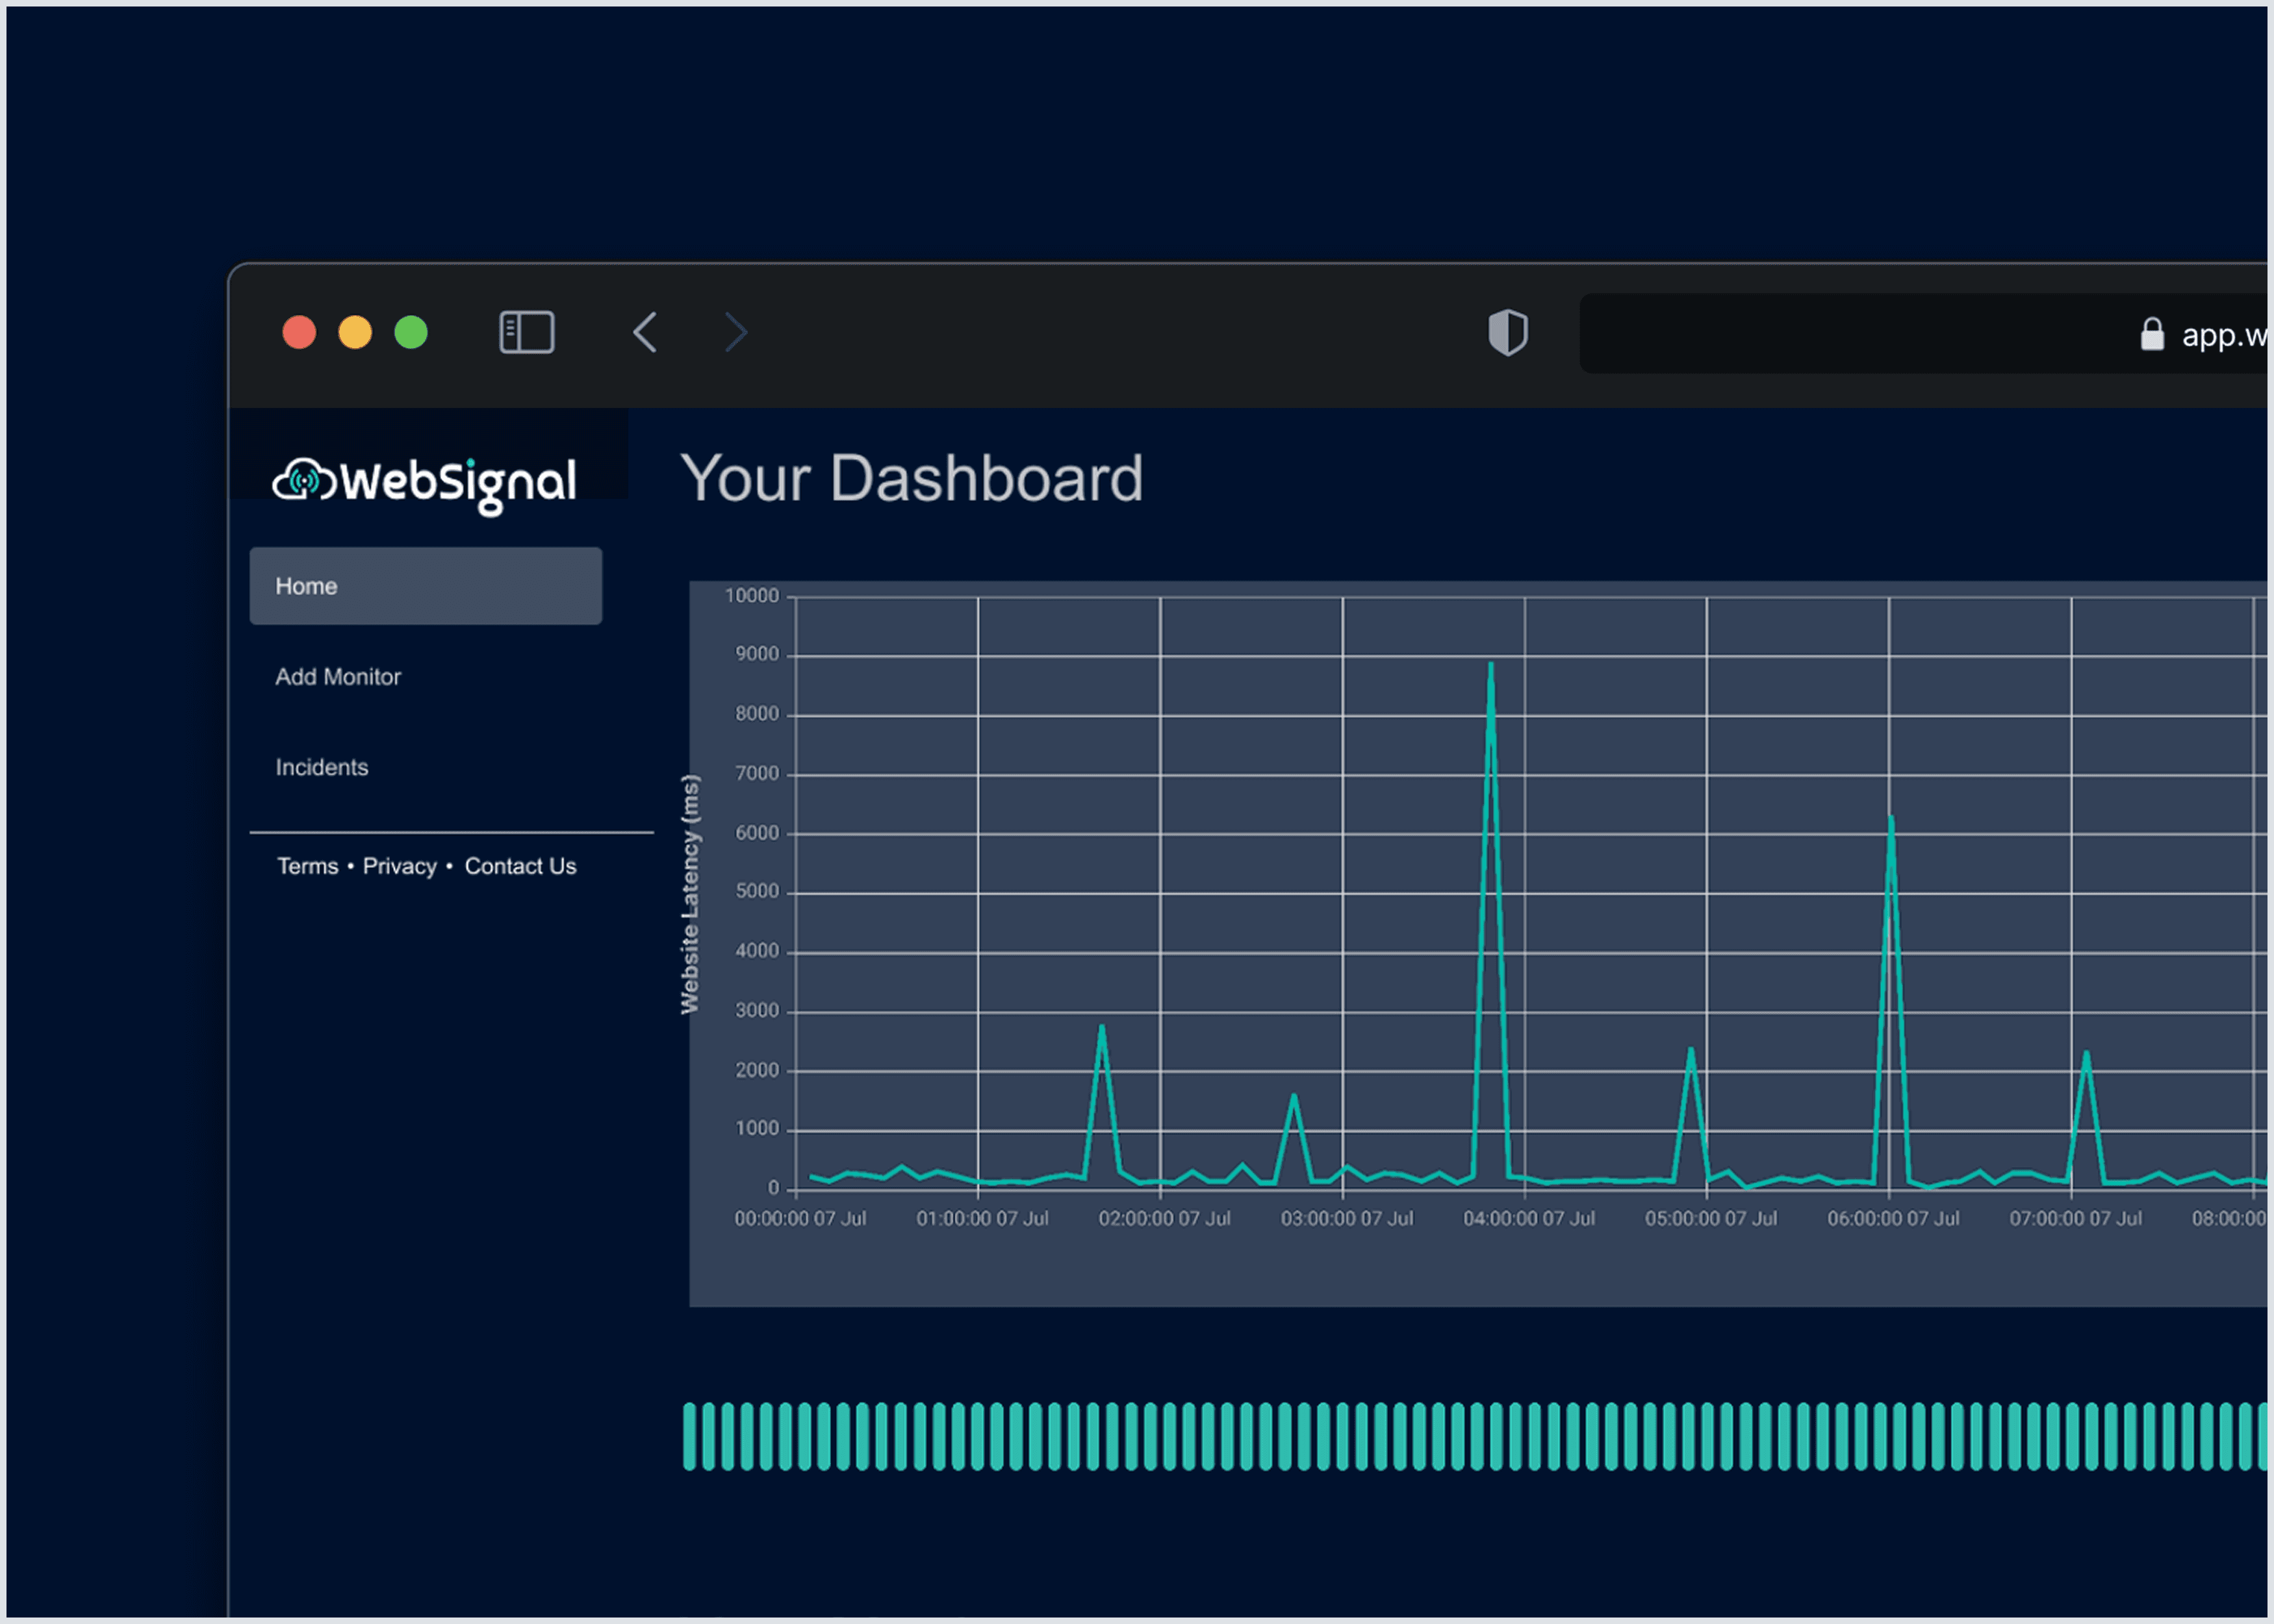2274x1624 pixels.
Task: Toggle the browser sidebar panel icon
Action: click(526, 332)
